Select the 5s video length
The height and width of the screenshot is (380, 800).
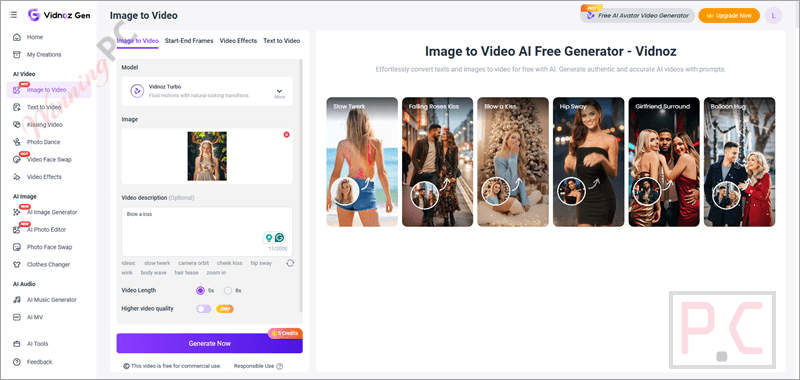click(x=200, y=290)
